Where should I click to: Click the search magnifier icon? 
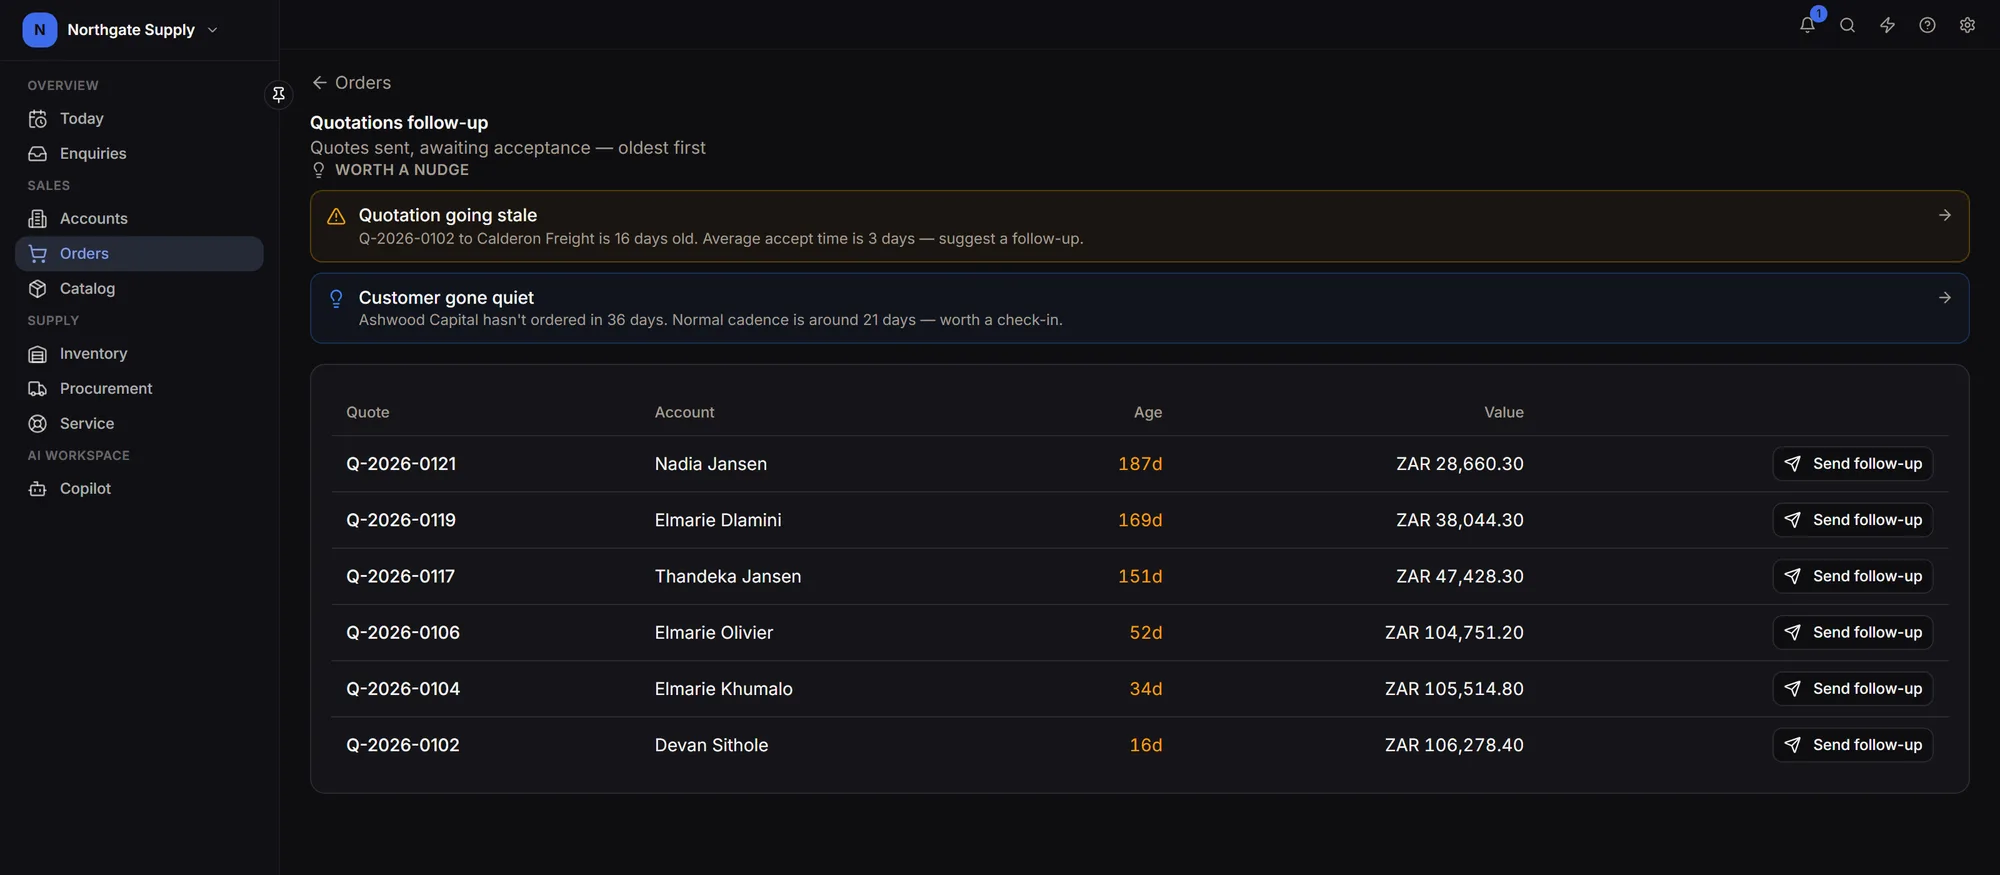(1847, 25)
